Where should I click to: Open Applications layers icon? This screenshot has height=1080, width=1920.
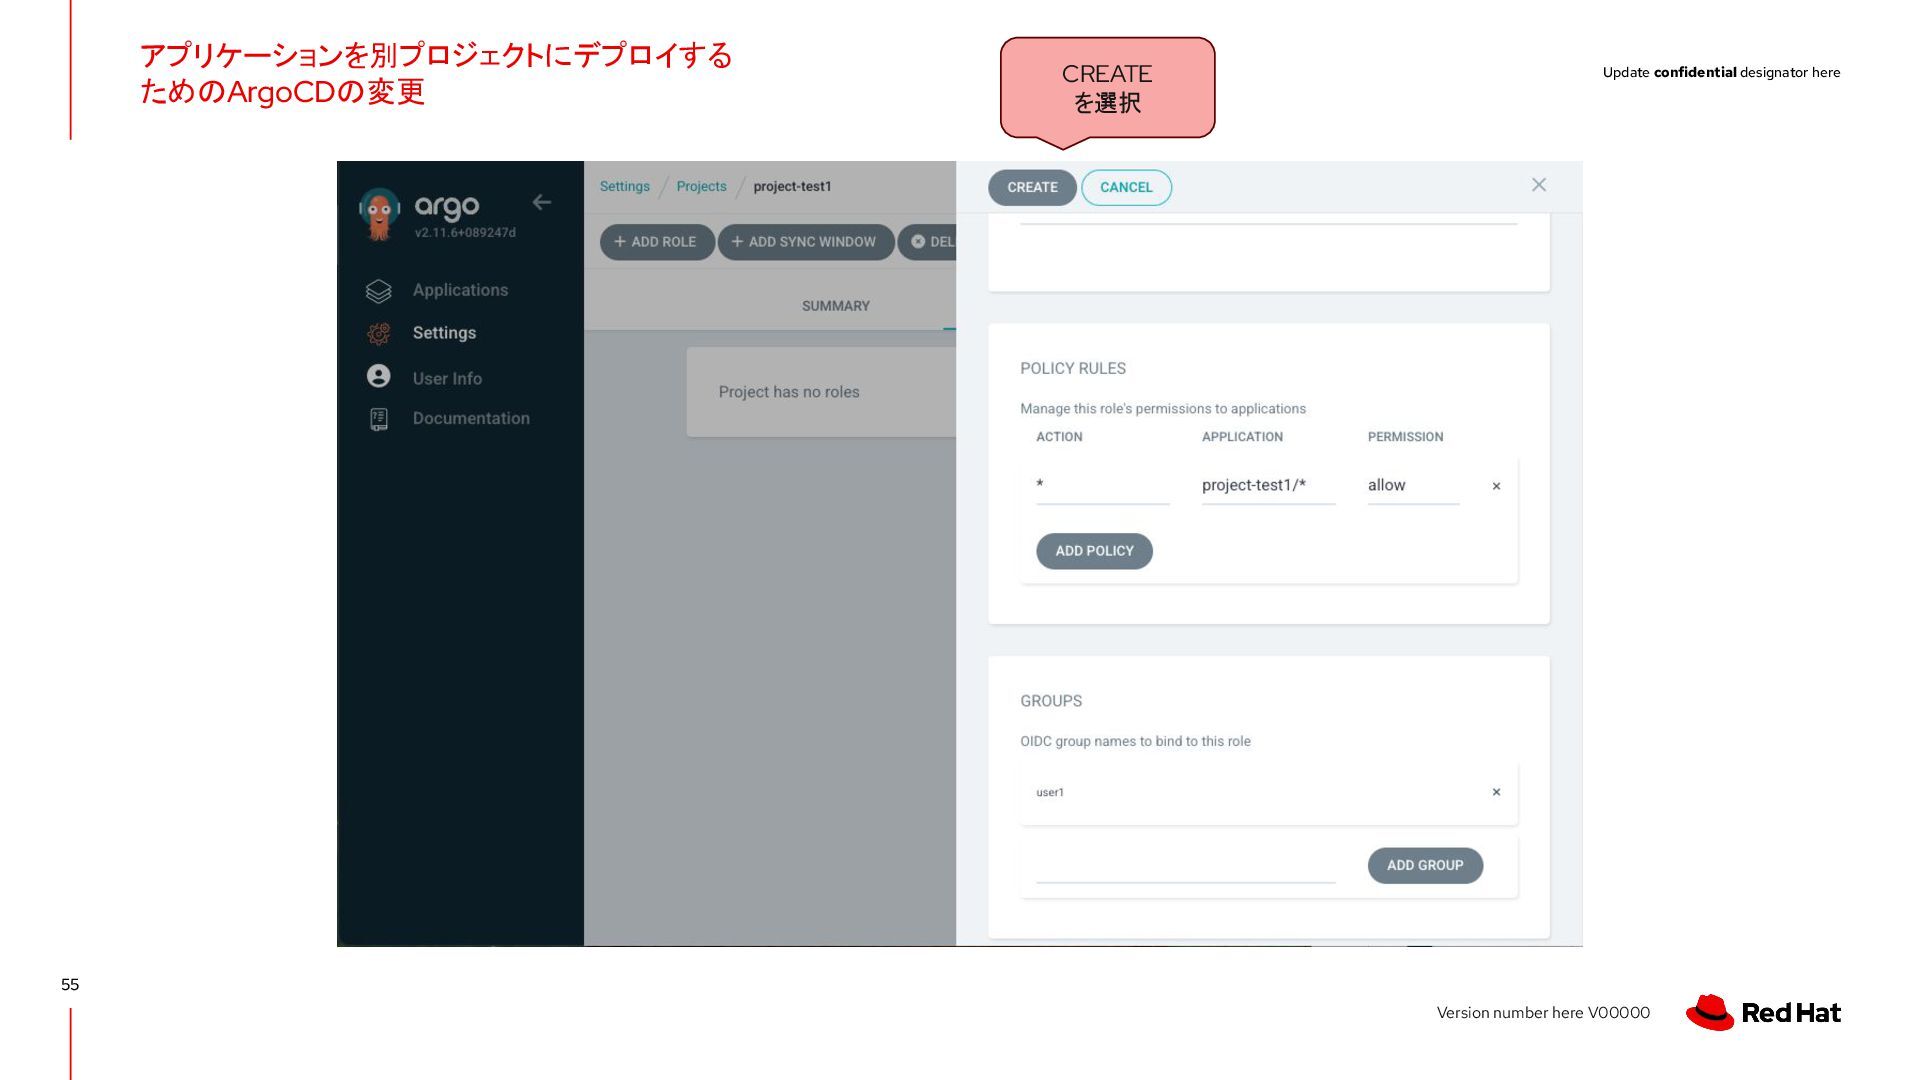pos(379,291)
